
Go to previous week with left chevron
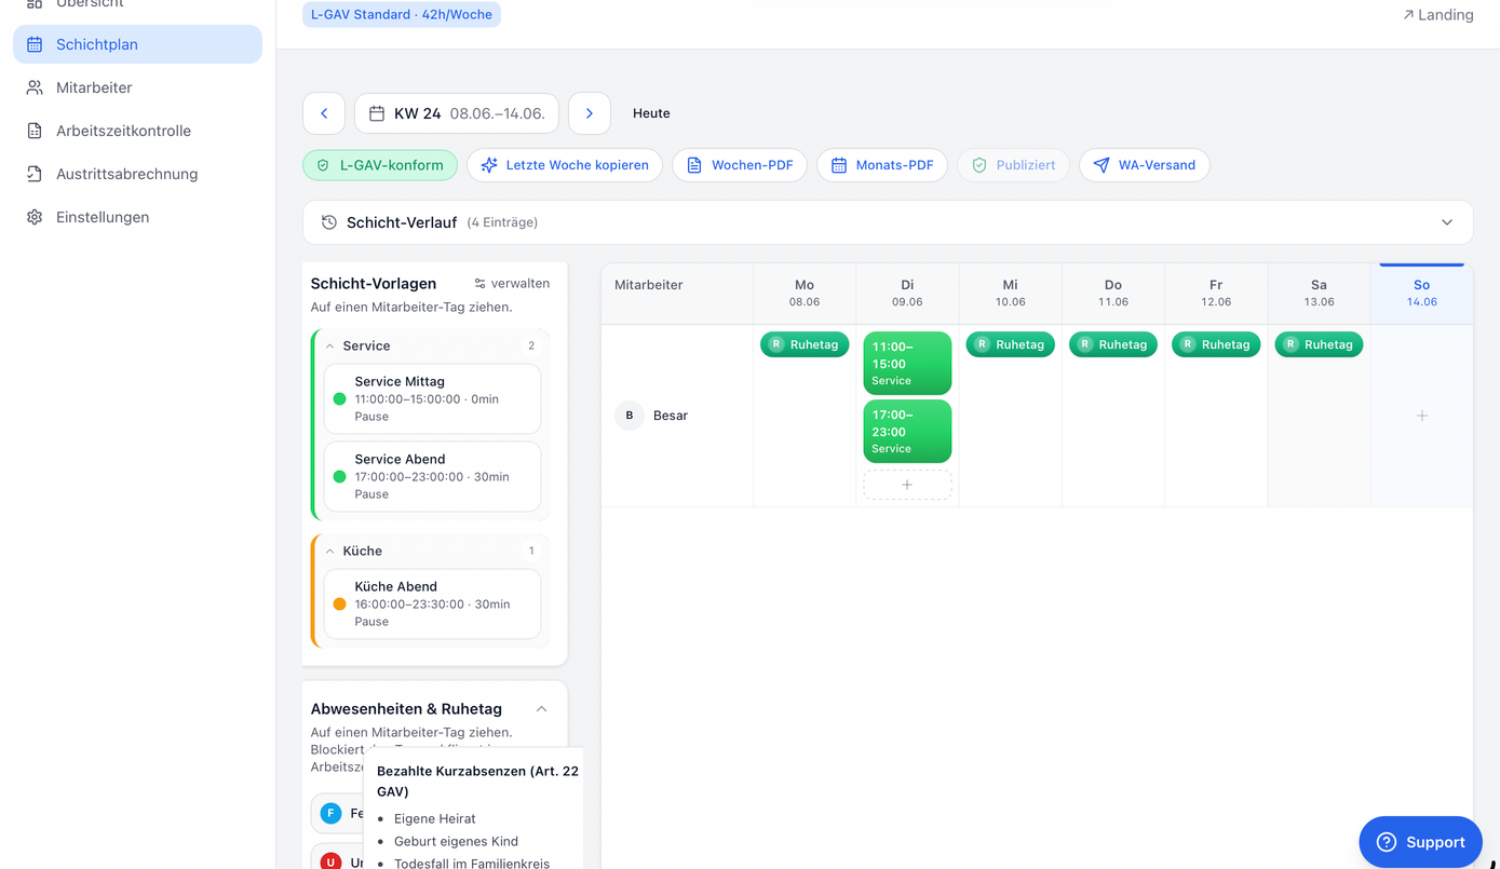point(324,113)
